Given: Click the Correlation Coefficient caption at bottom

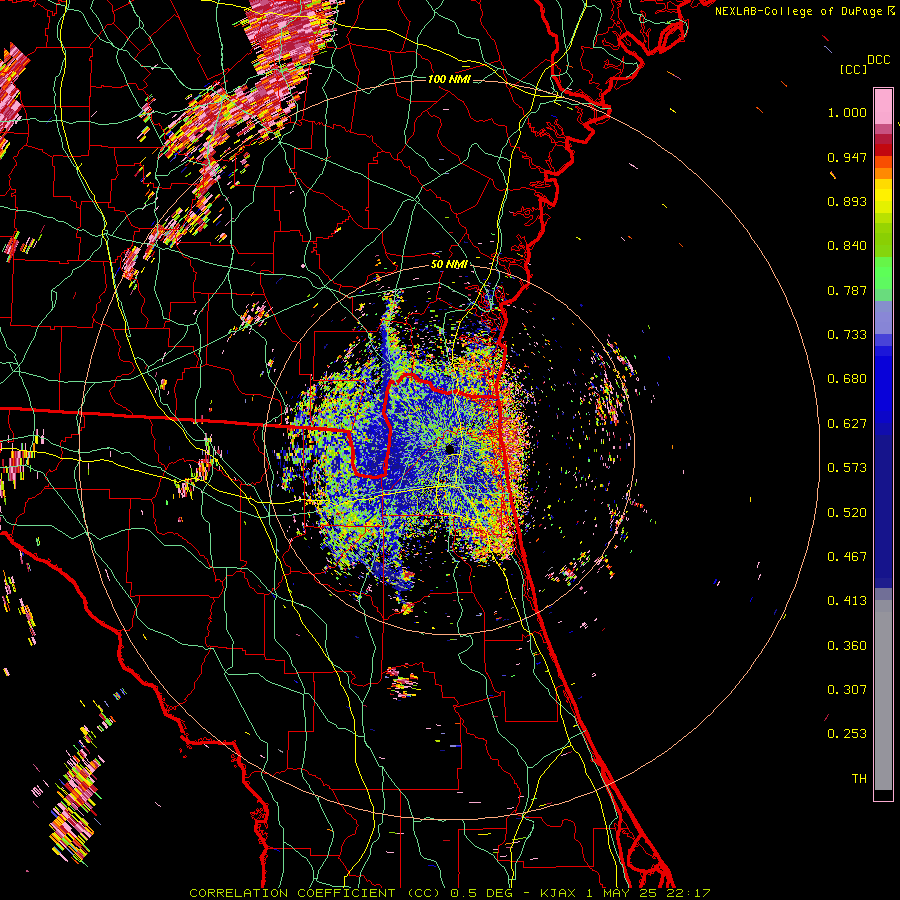Looking at the screenshot, I should 450,893.
